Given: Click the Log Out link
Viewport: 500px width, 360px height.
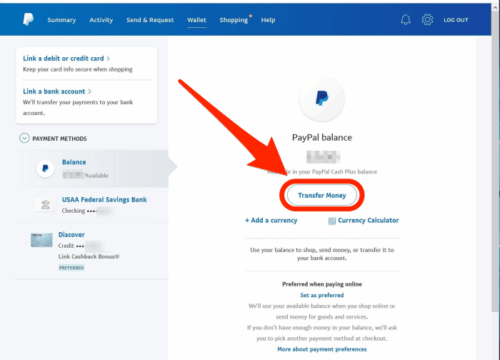Looking at the screenshot, I should [x=456, y=20].
